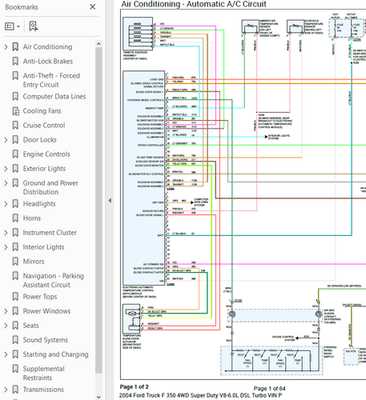Expand the Interior Lights bookmark

coord(5,247)
